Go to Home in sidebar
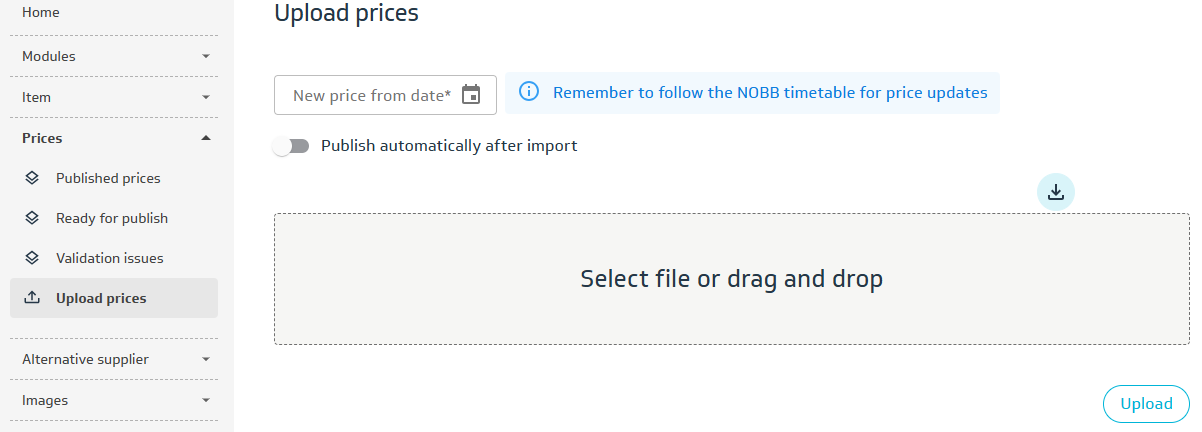 [x=41, y=12]
